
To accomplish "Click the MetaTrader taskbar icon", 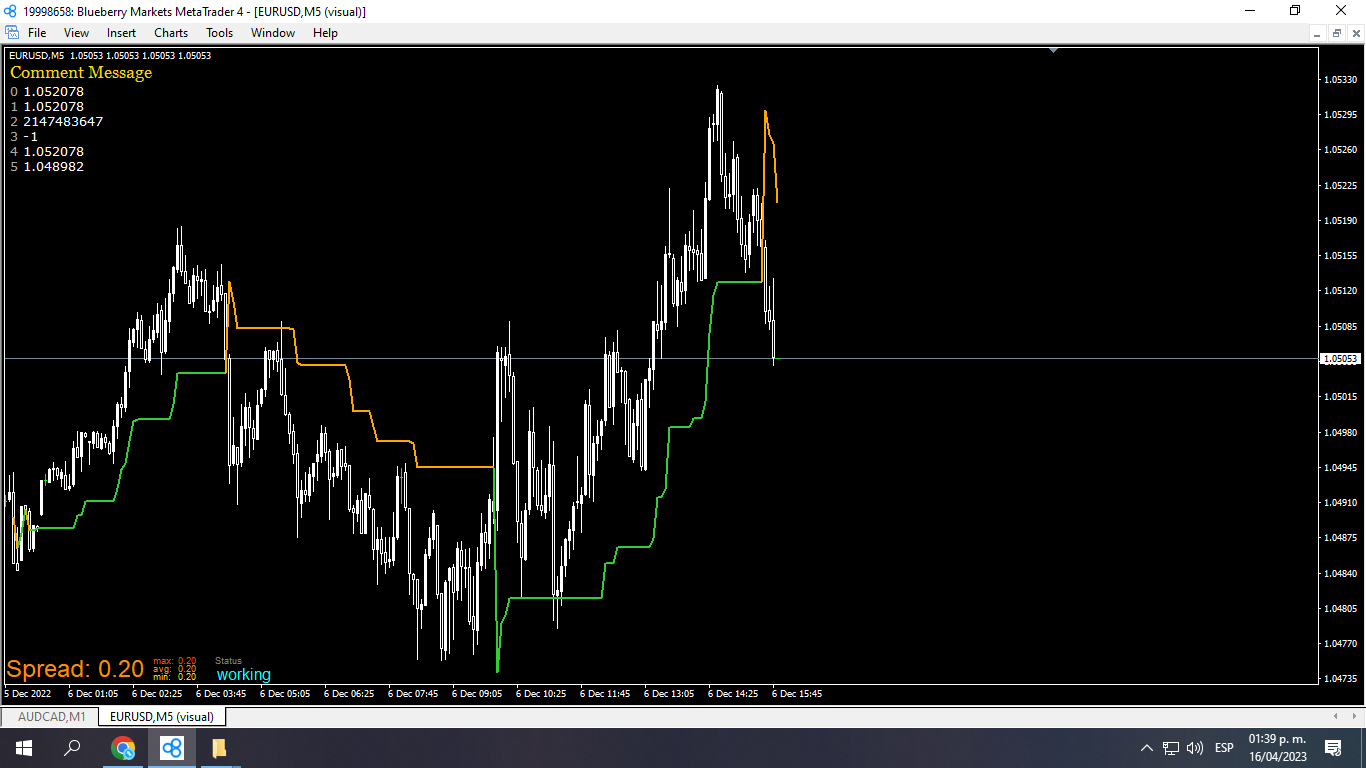I will click(x=172, y=748).
